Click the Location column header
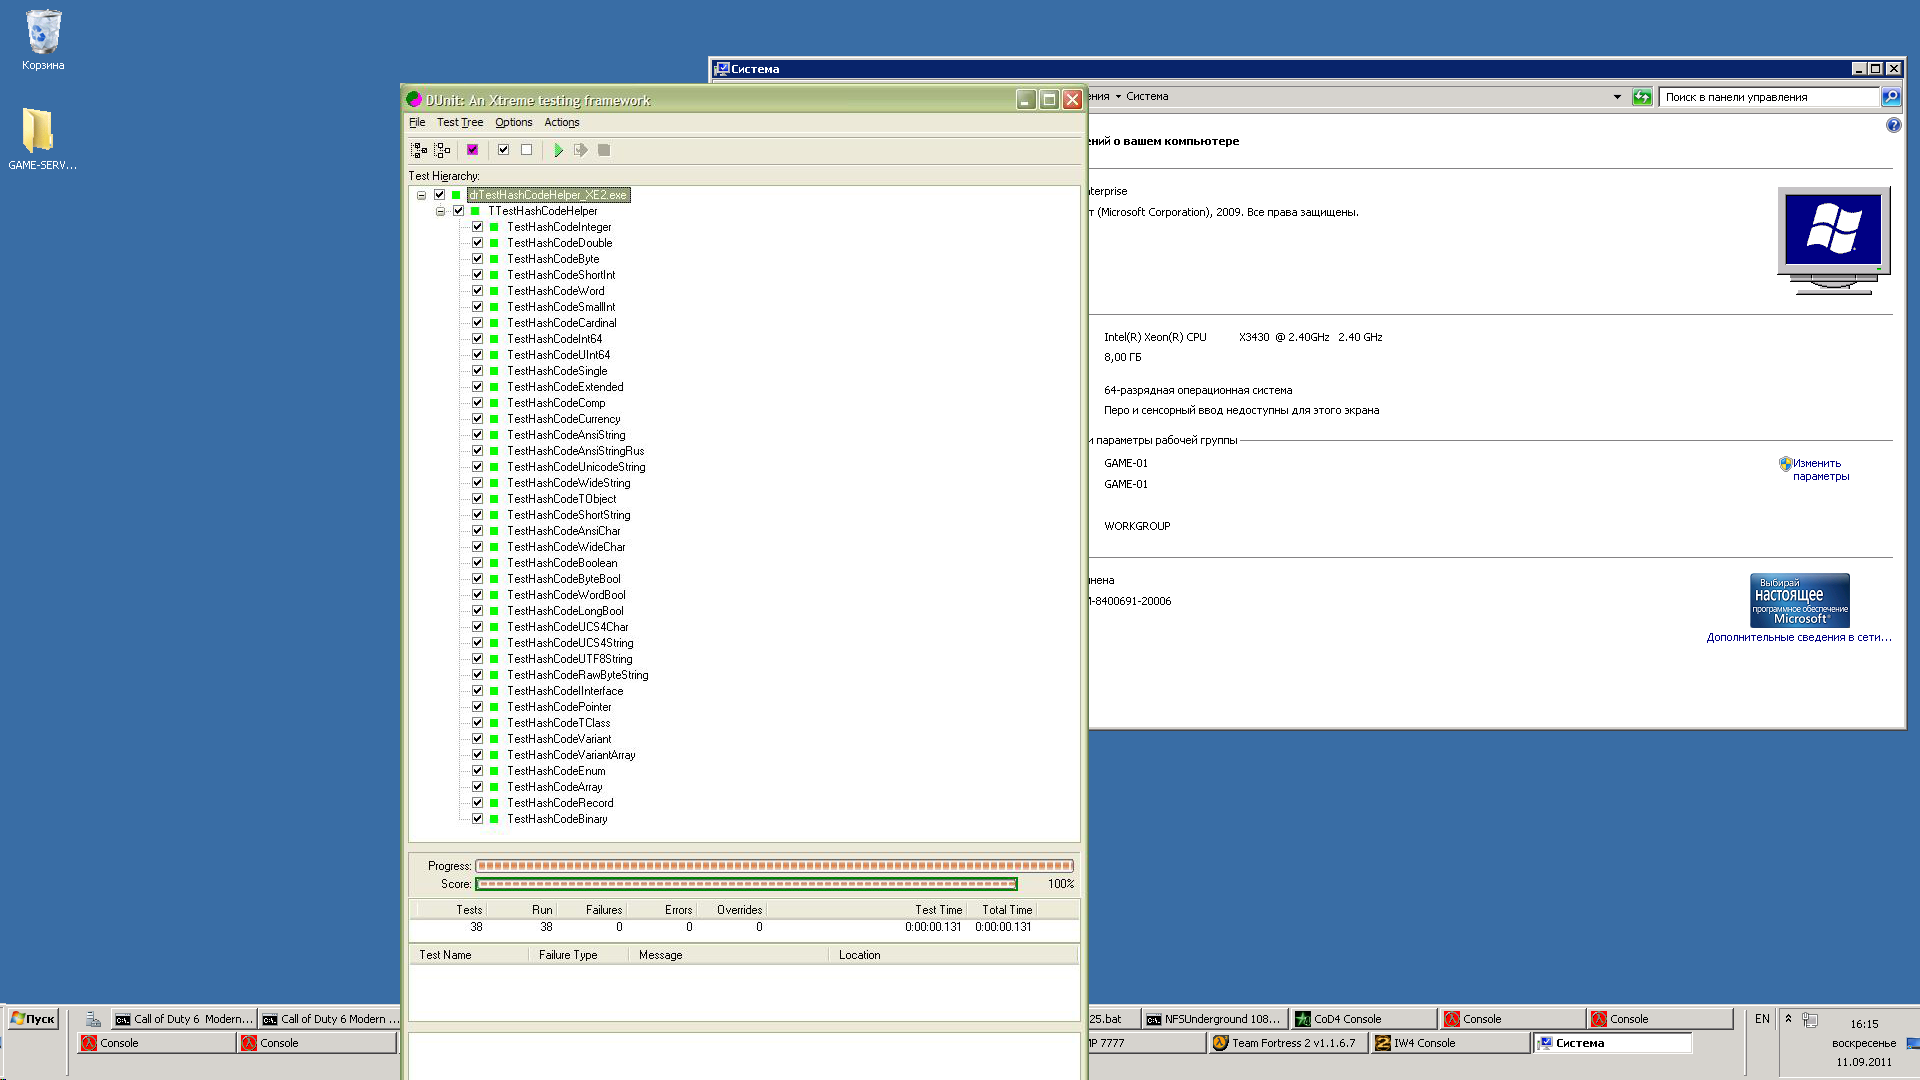 coord(953,955)
